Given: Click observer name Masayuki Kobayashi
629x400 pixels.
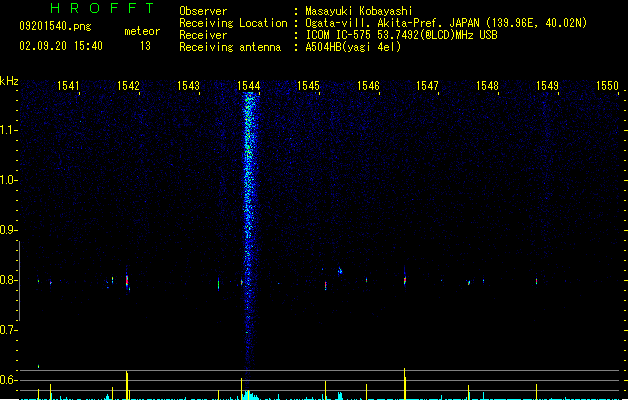Looking at the screenshot, I should pyautogui.click(x=359, y=11).
